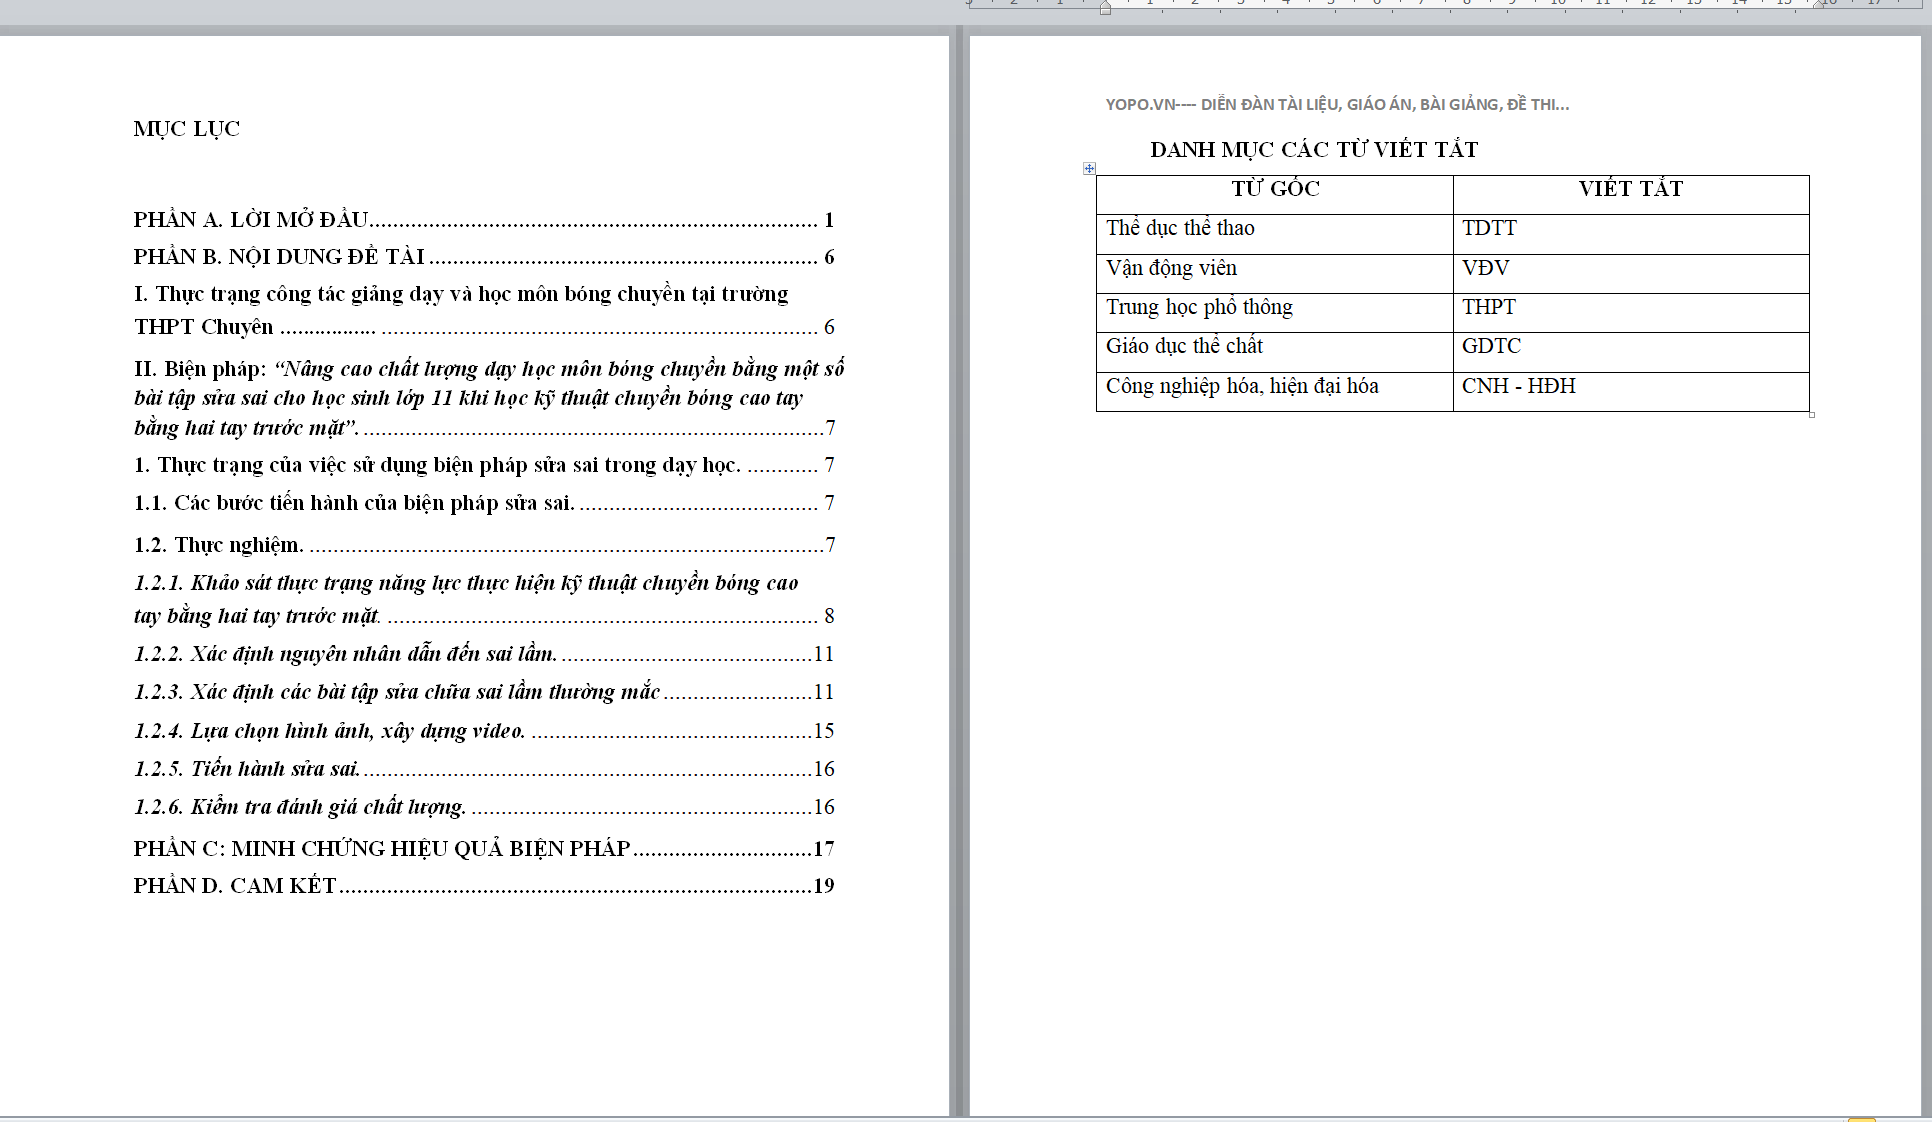This screenshot has height=1122, width=1932.
Task: Open TOC entry 1. Thực trạng của việc sử dụng
Action: click(484, 465)
